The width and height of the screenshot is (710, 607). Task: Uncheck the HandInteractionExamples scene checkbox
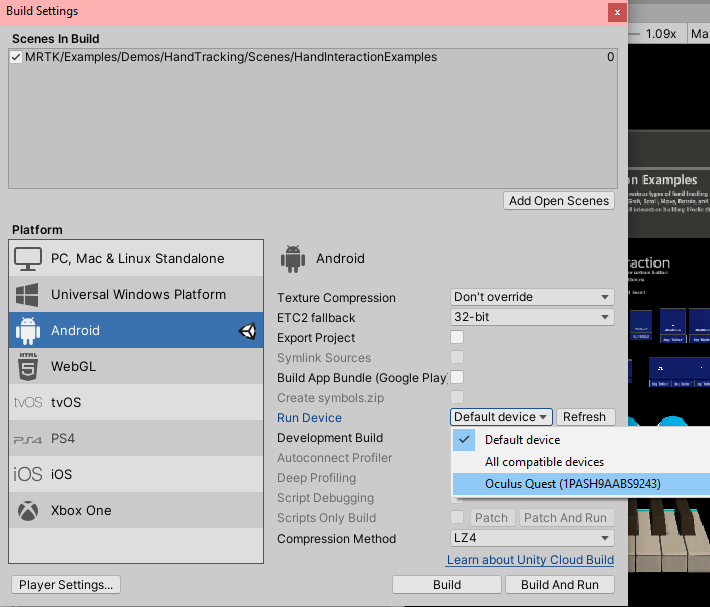tap(16, 58)
